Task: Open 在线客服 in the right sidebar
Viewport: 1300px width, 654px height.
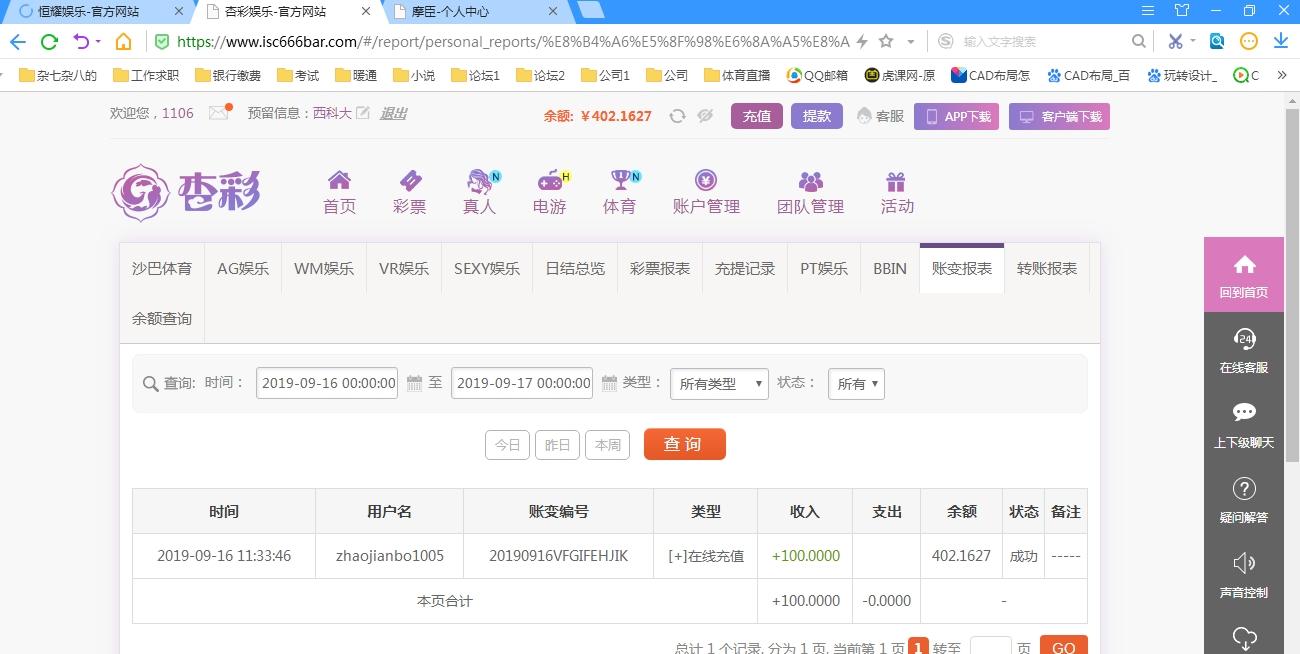Action: pos(1243,350)
